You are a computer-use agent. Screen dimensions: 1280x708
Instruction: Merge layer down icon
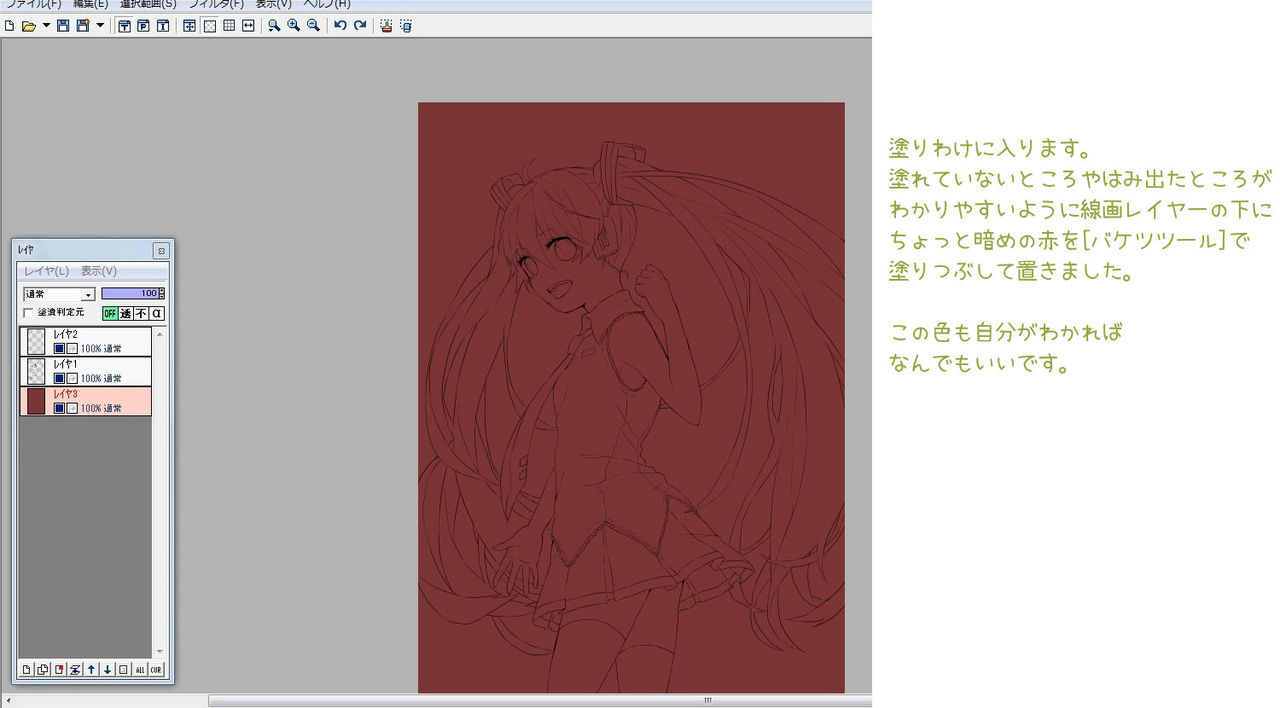[x=75, y=669]
